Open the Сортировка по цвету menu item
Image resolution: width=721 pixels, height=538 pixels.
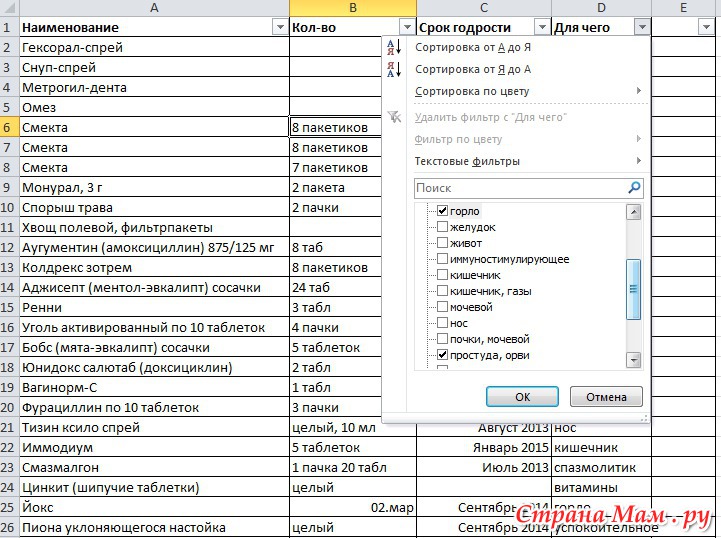(516, 91)
